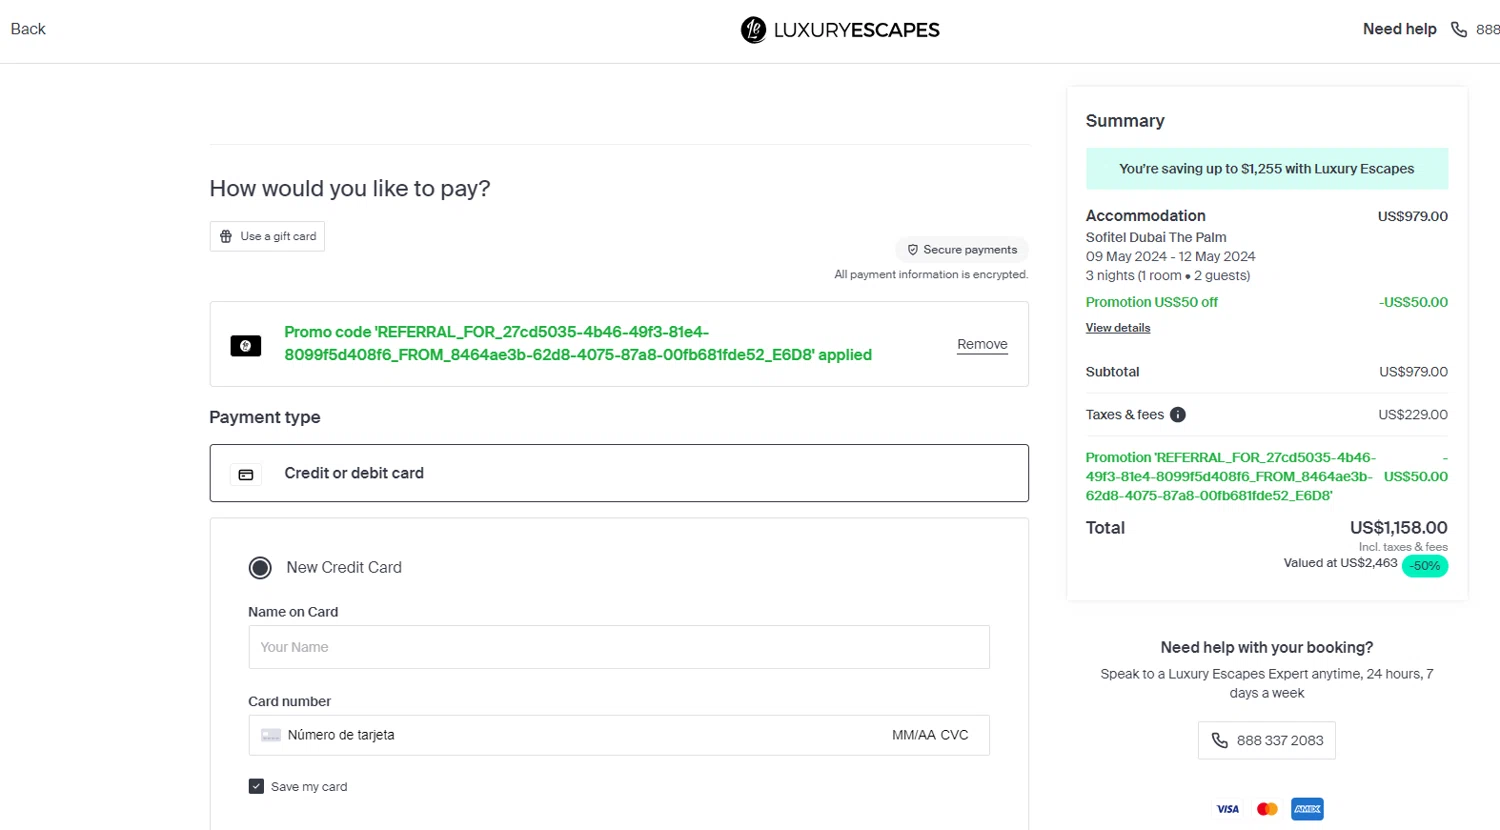This screenshot has width=1500, height=830.
Task: Click the Name on Card input field
Action: [618, 647]
